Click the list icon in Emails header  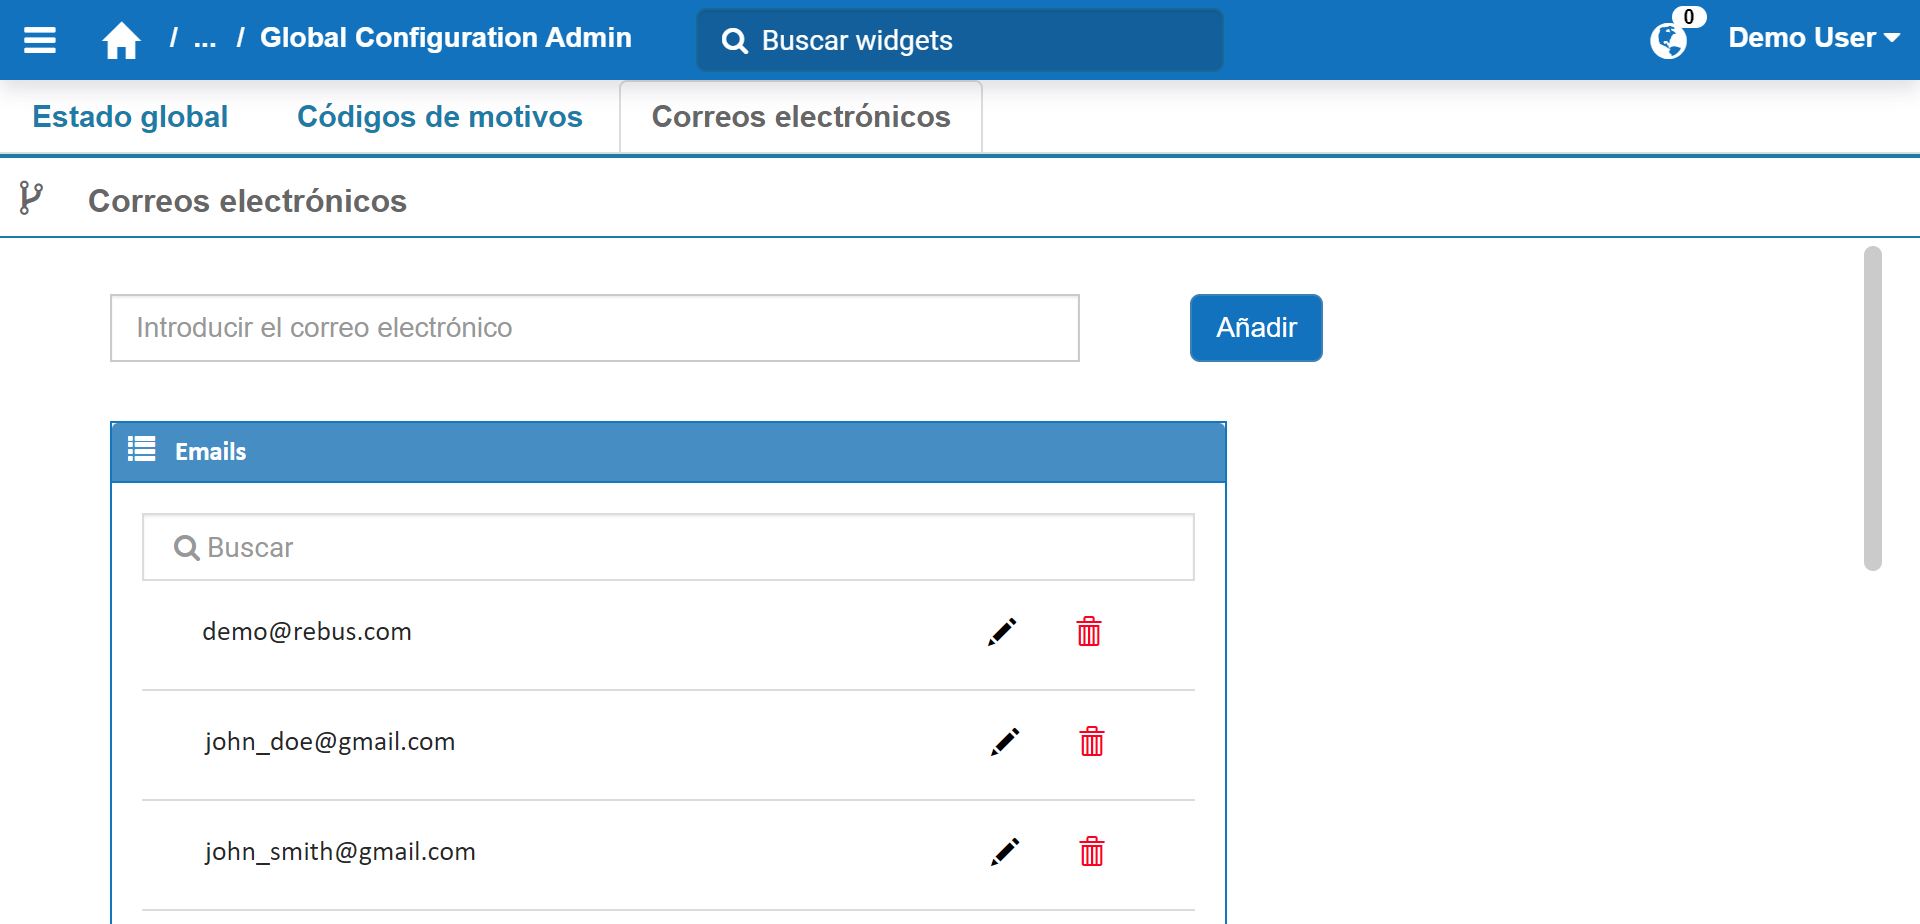click(x=142, y=450)
